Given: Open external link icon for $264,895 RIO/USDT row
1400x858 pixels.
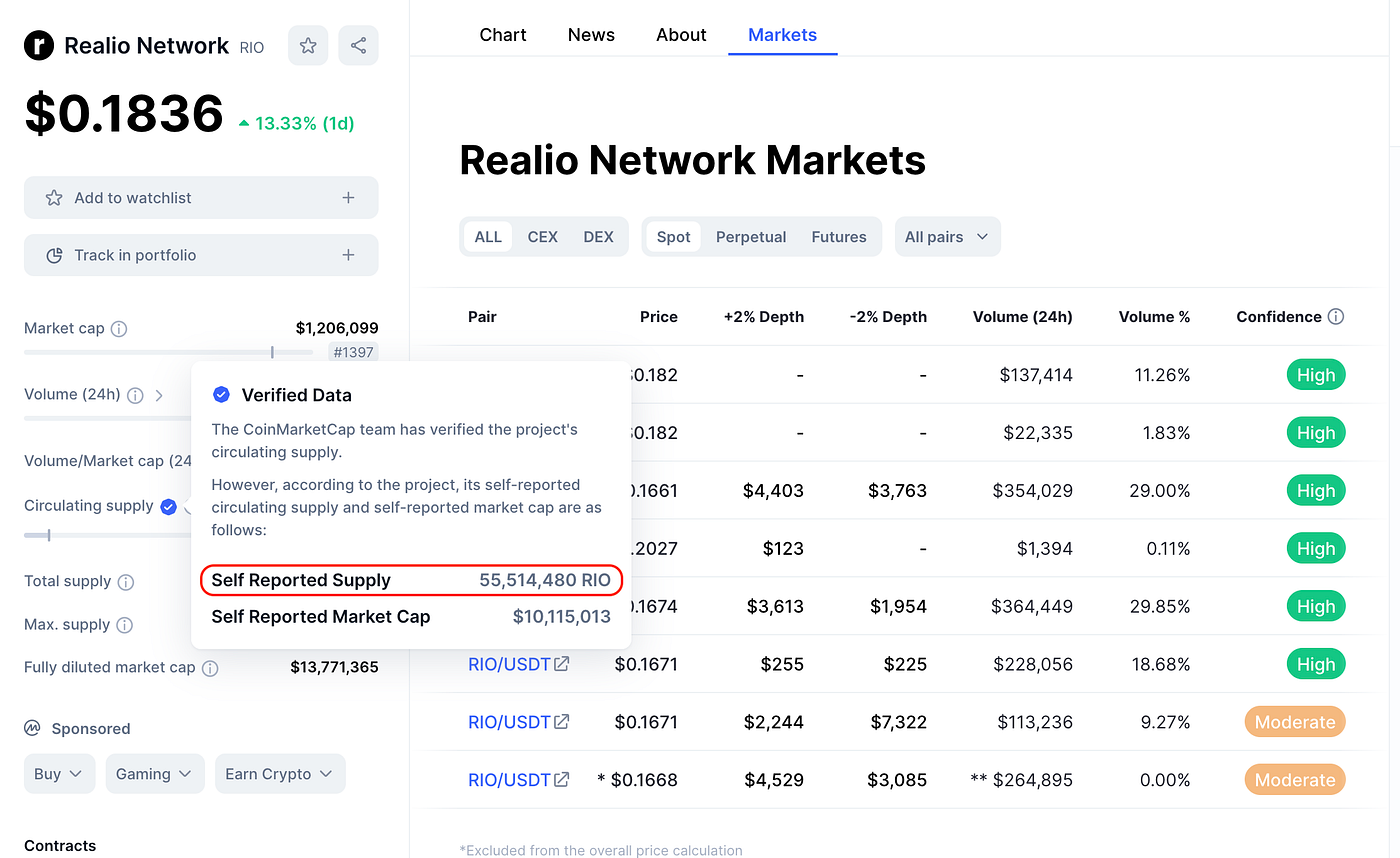Looking at the screenshot, I should (x=562, y=779).
